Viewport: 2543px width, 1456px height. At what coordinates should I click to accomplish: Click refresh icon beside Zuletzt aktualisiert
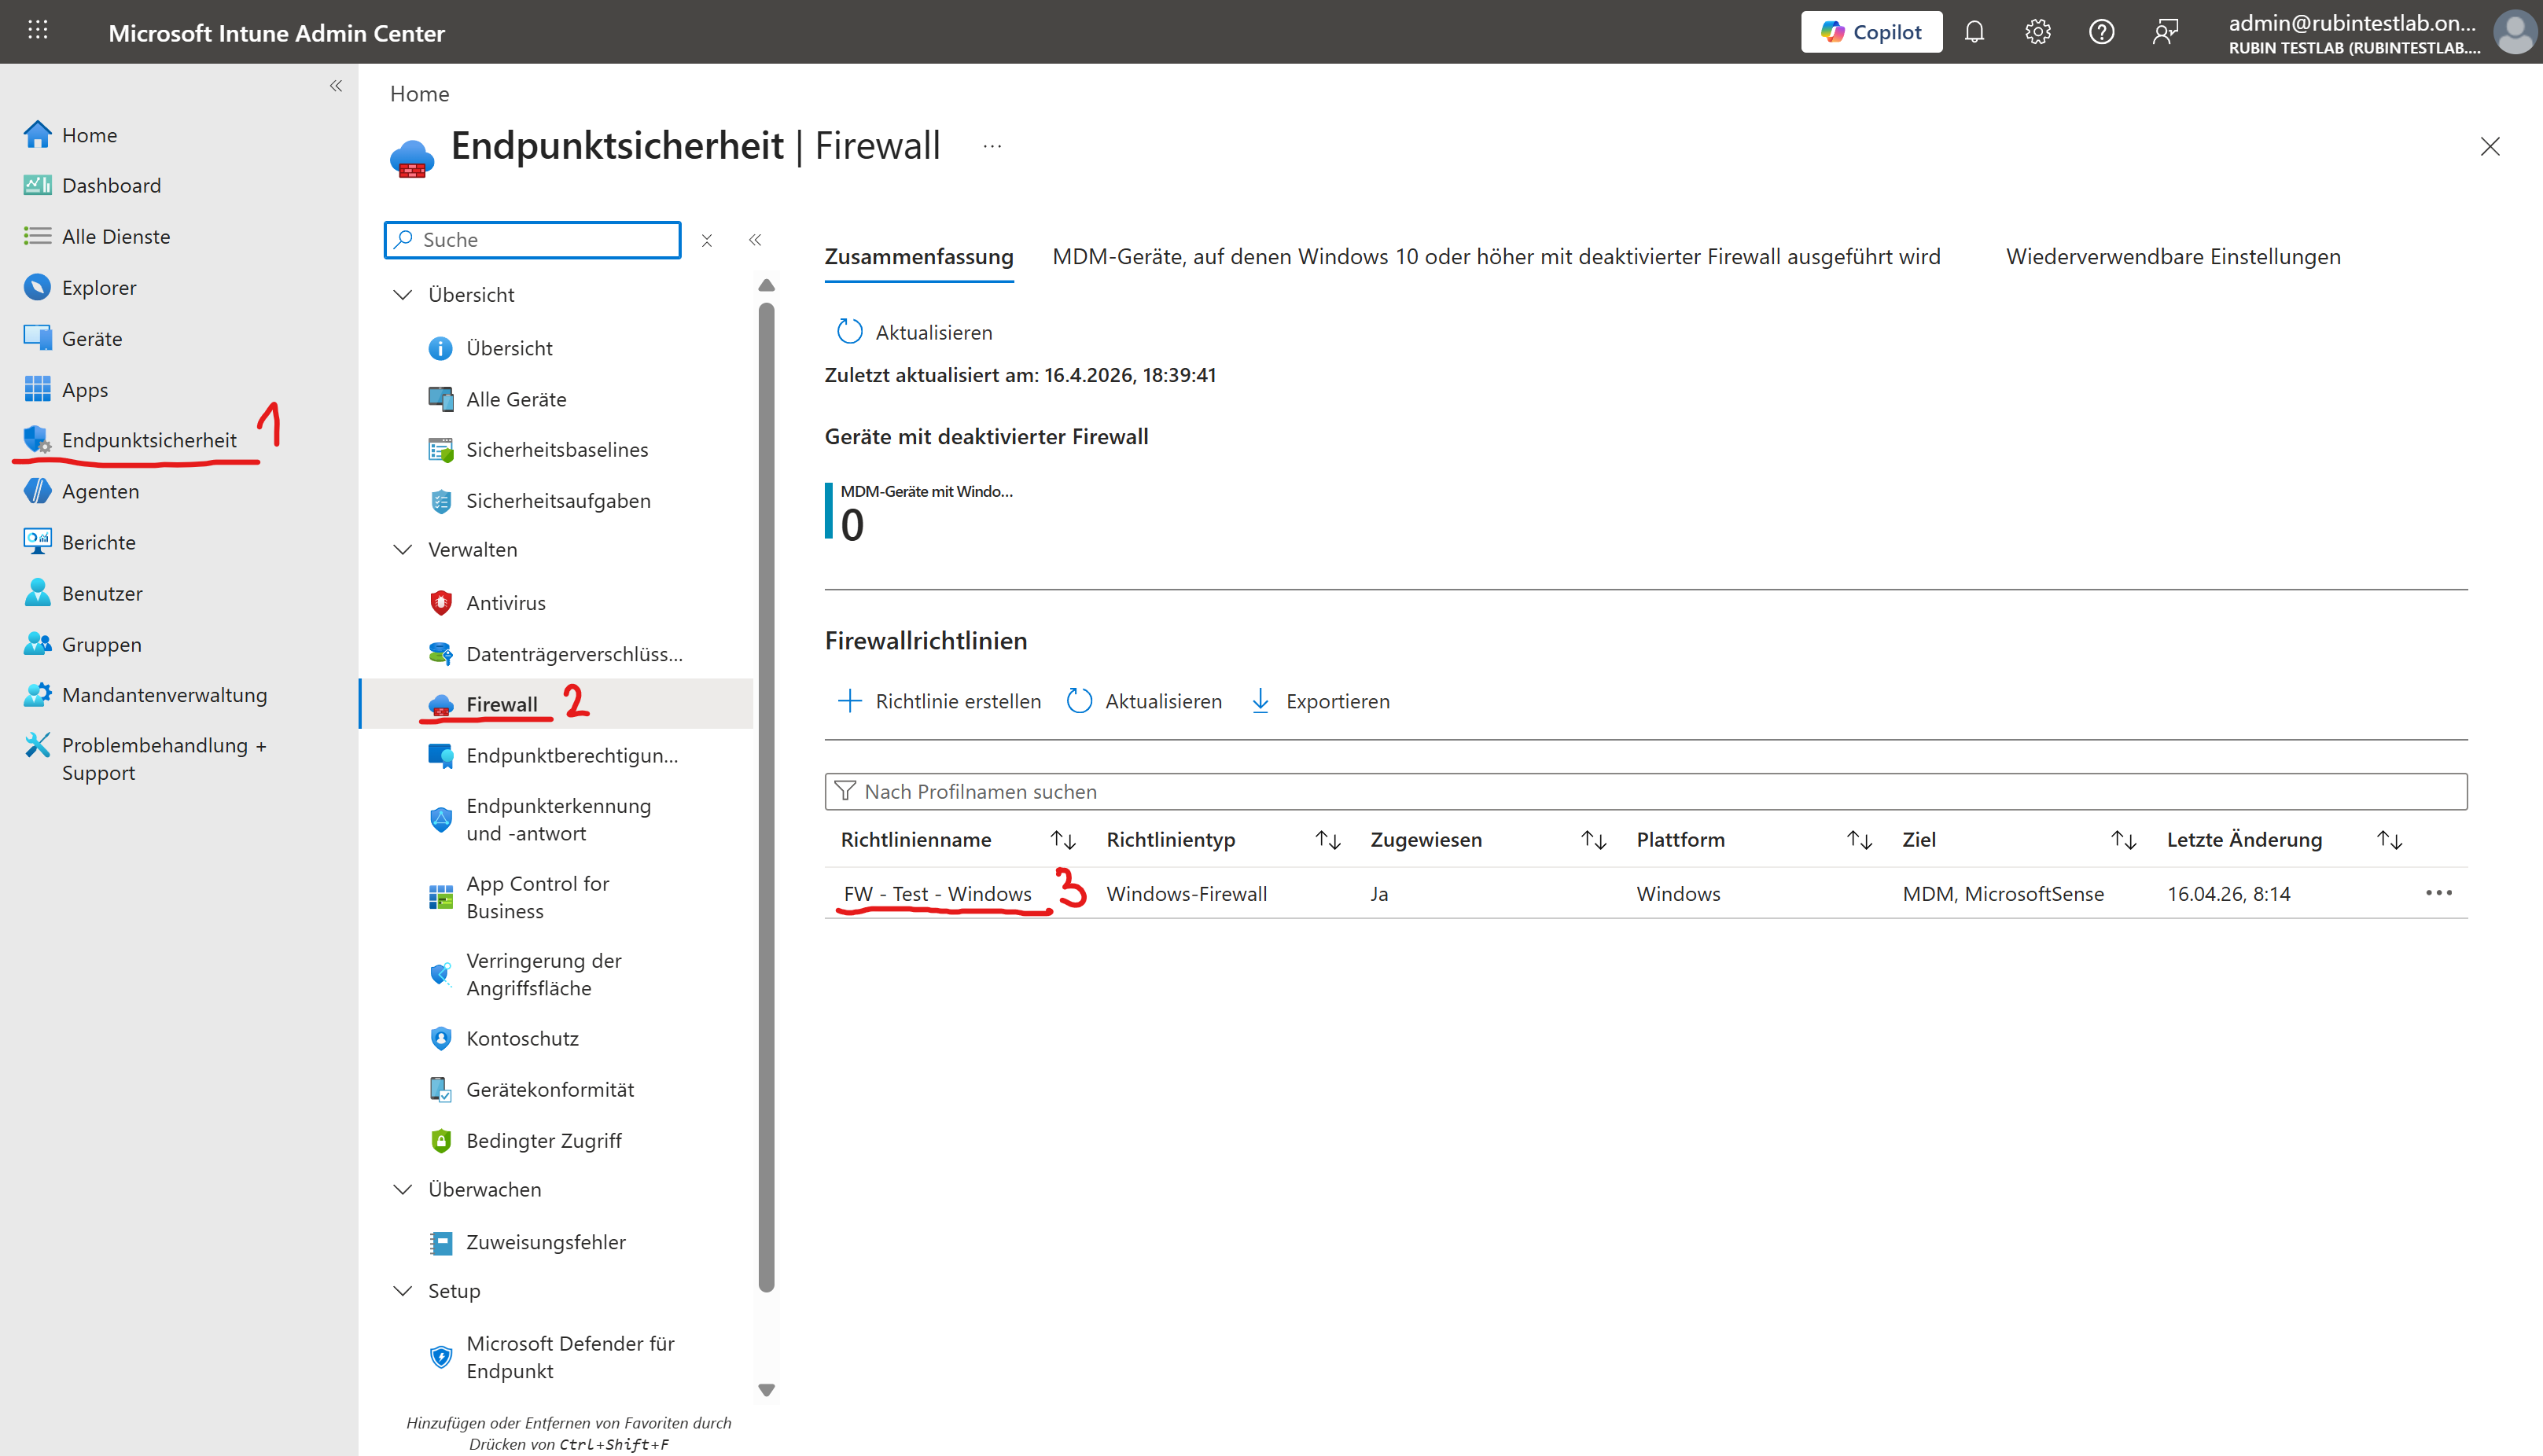pyautogui.click(x=849, y=332)
